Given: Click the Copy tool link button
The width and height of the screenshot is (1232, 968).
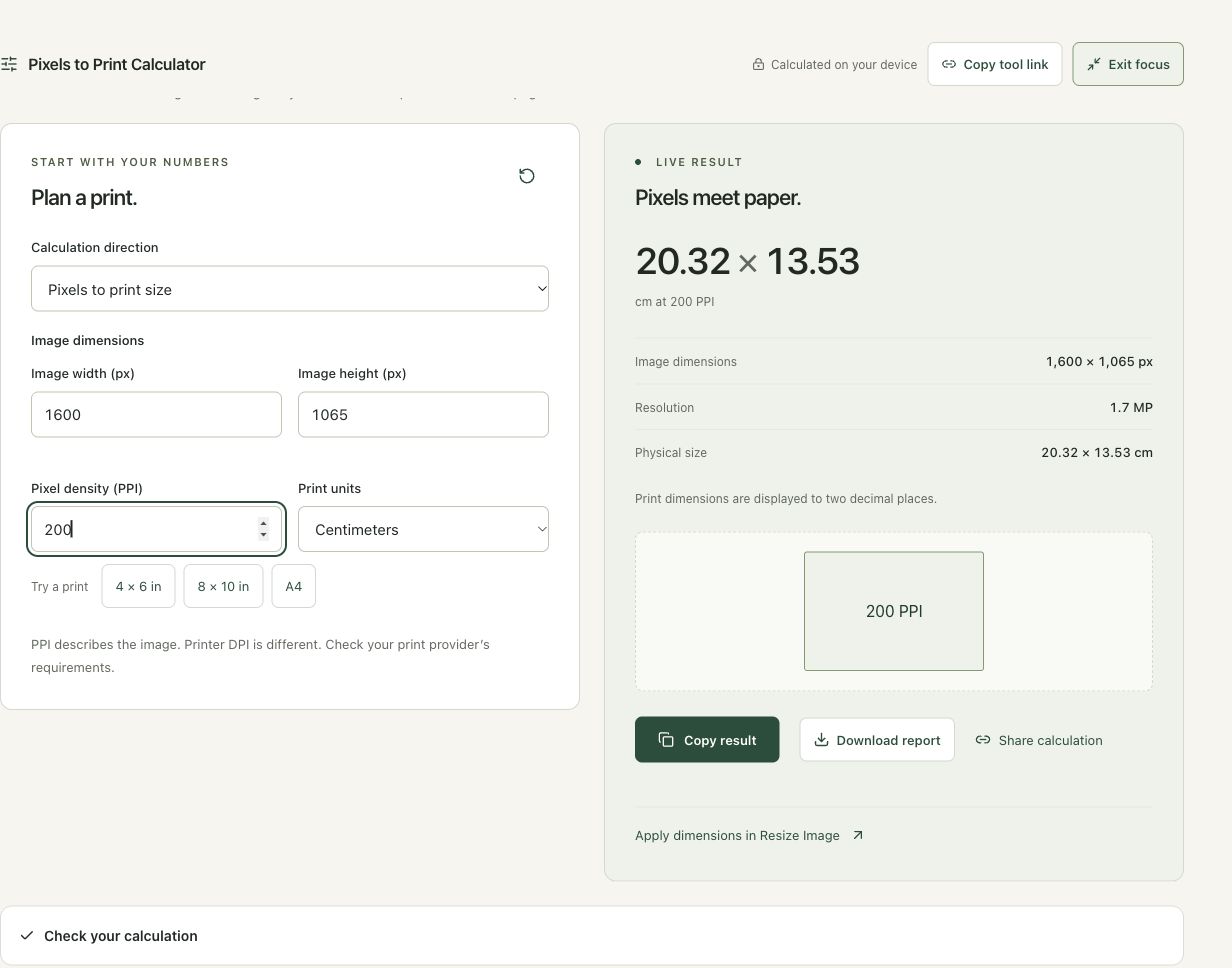Looking at the screenshot, I should [994, 64].
